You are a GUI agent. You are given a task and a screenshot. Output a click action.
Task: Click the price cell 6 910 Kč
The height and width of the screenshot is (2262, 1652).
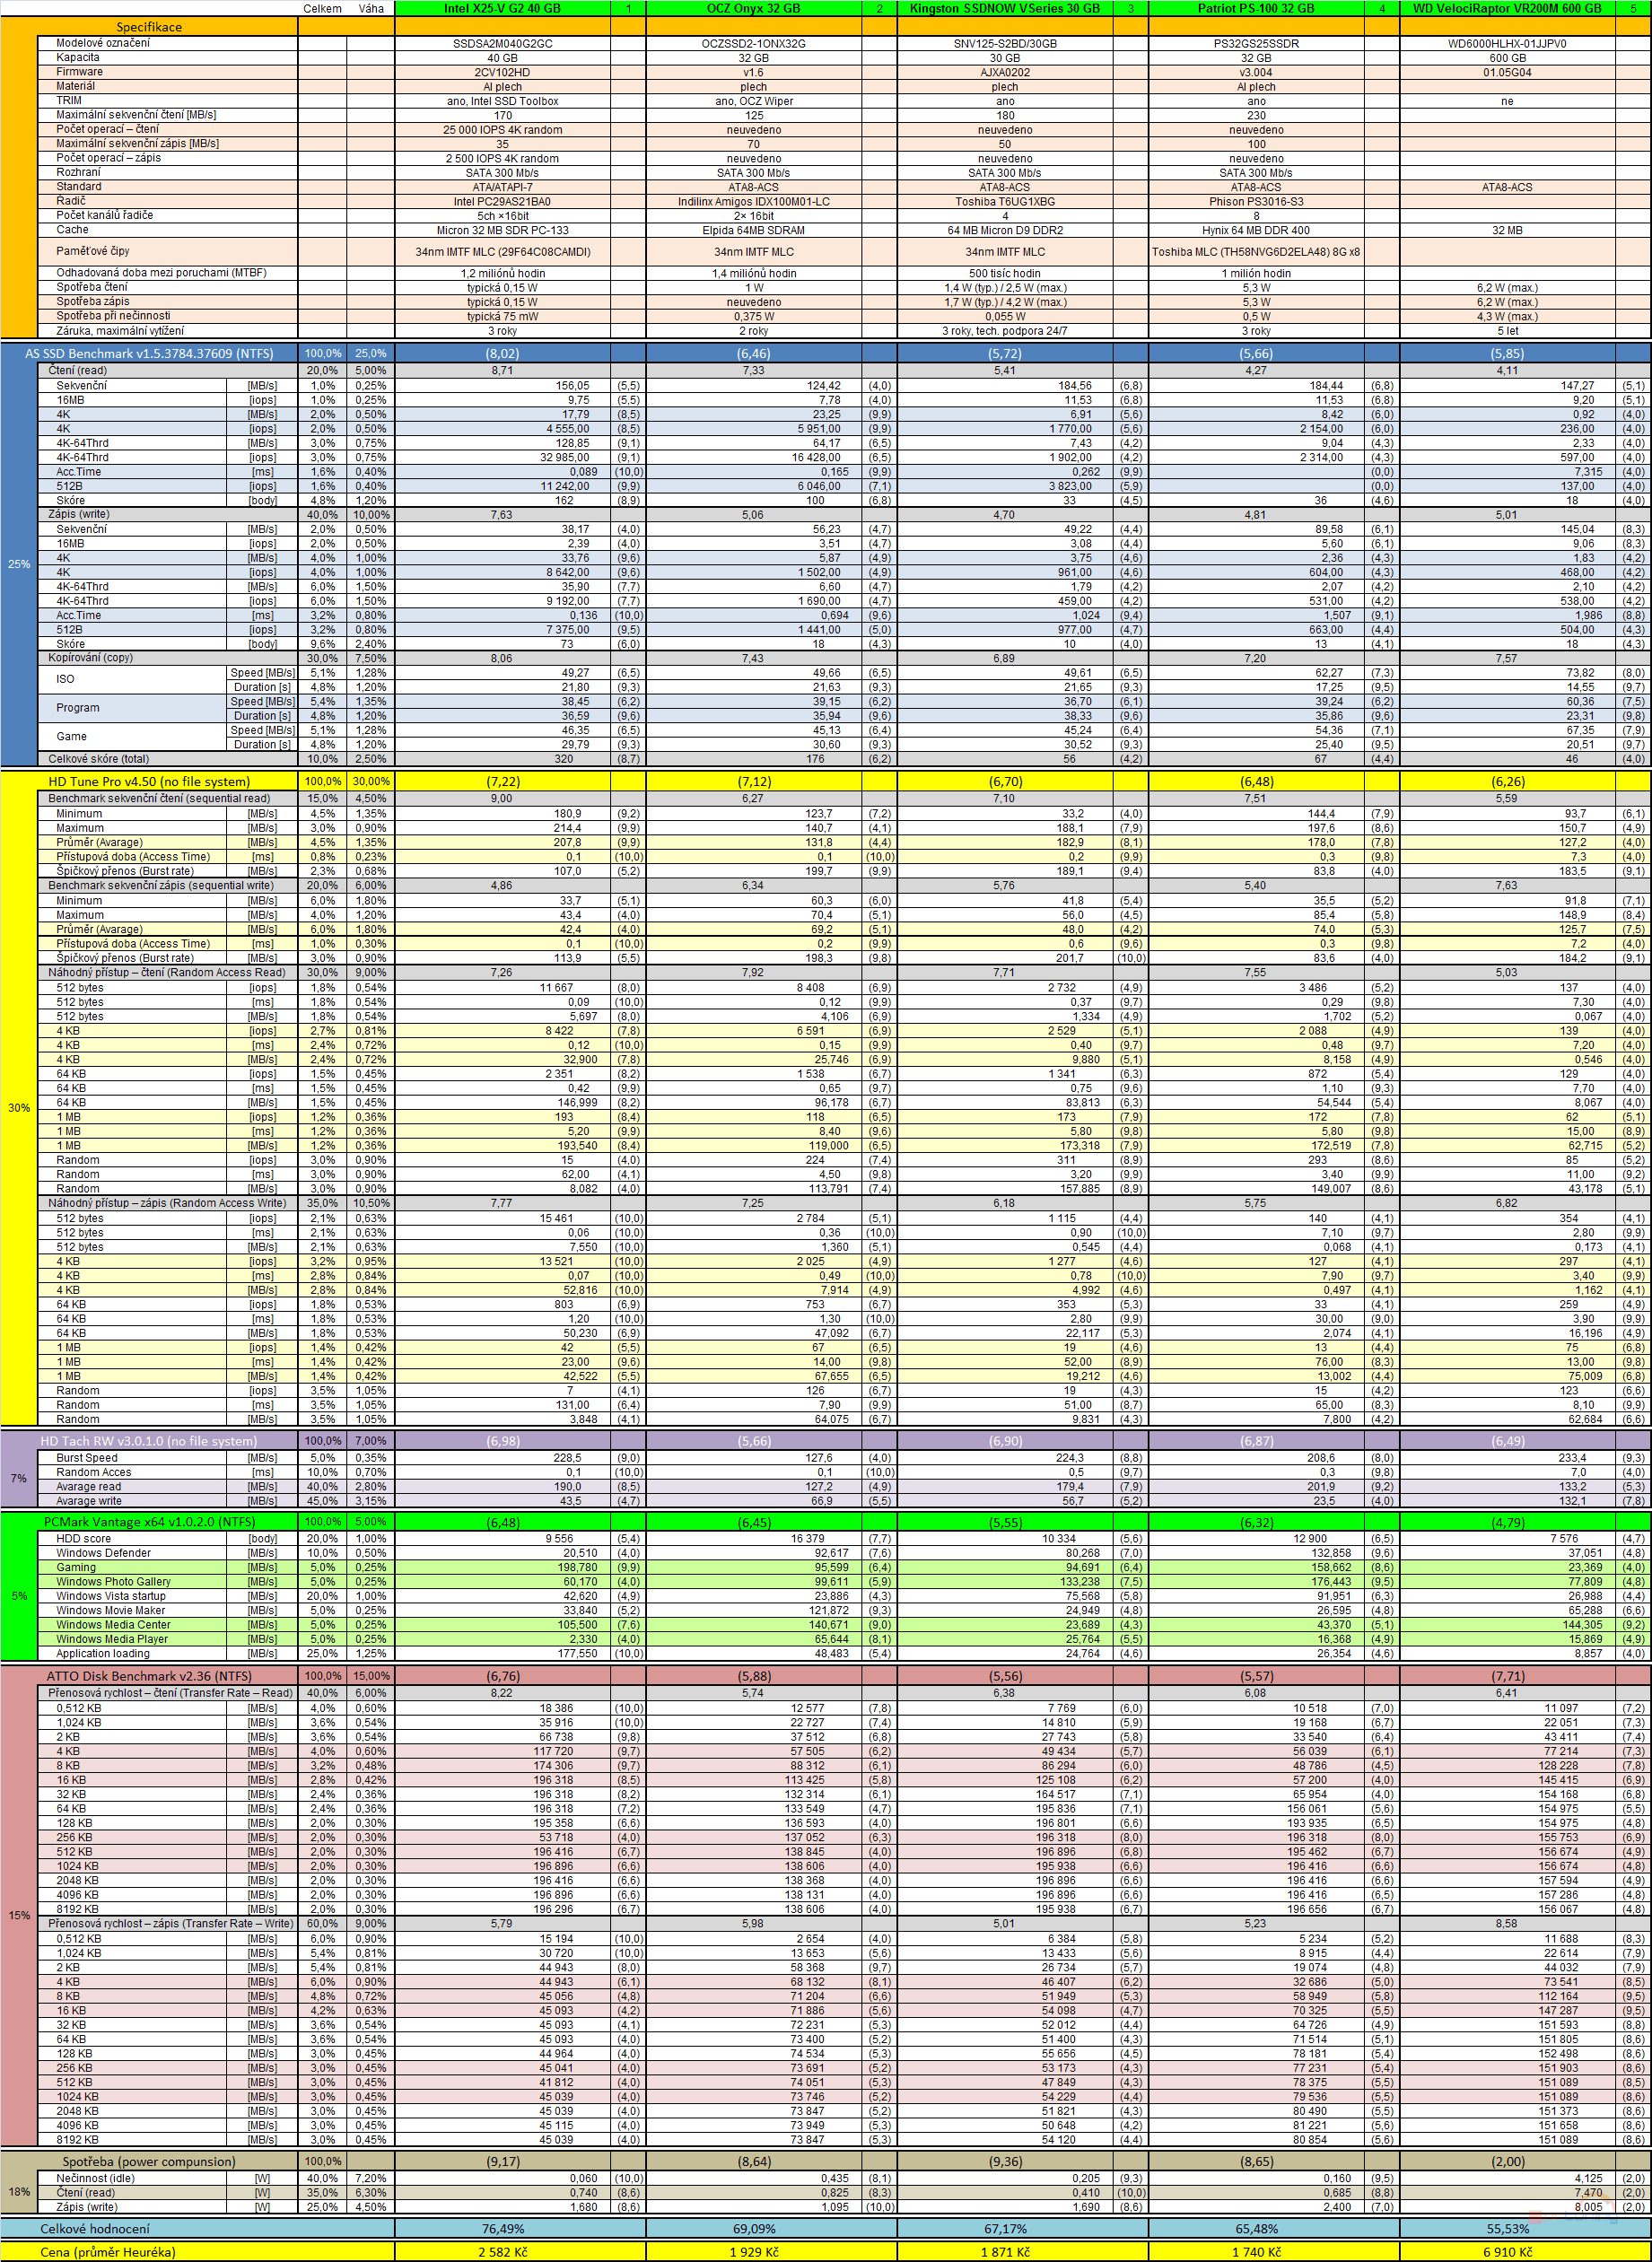1507,2252
